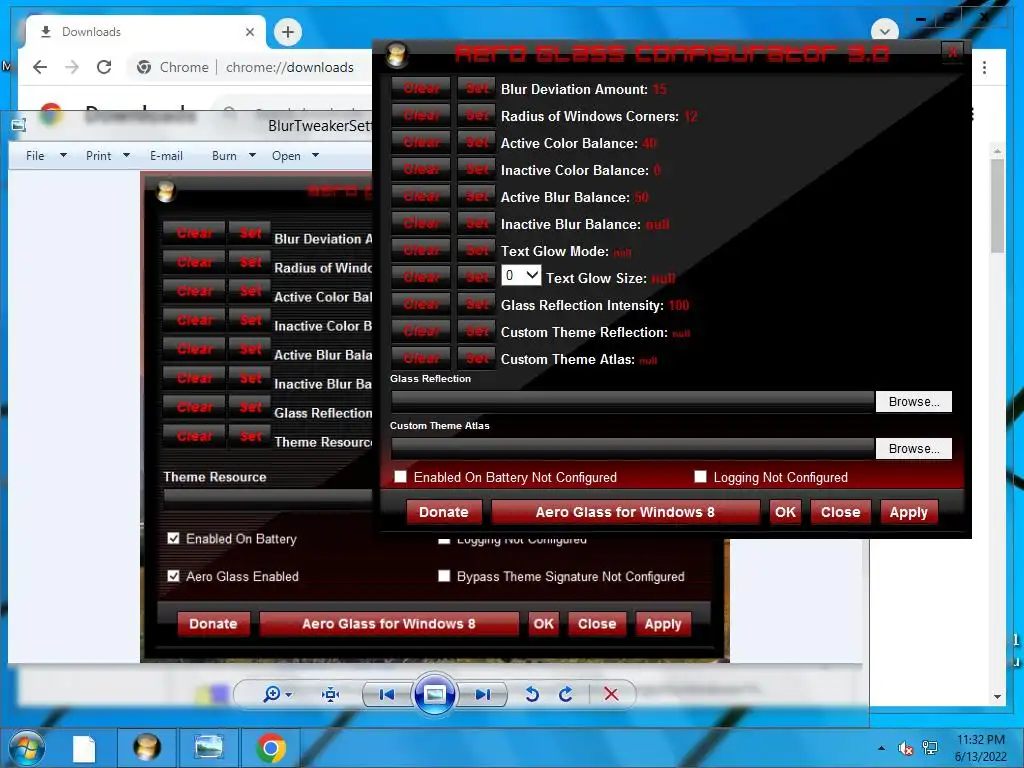The width and height of the screenshot is (1024, 768).
Task: Open Text Glow Size dropdown
Action: [520, 275]
